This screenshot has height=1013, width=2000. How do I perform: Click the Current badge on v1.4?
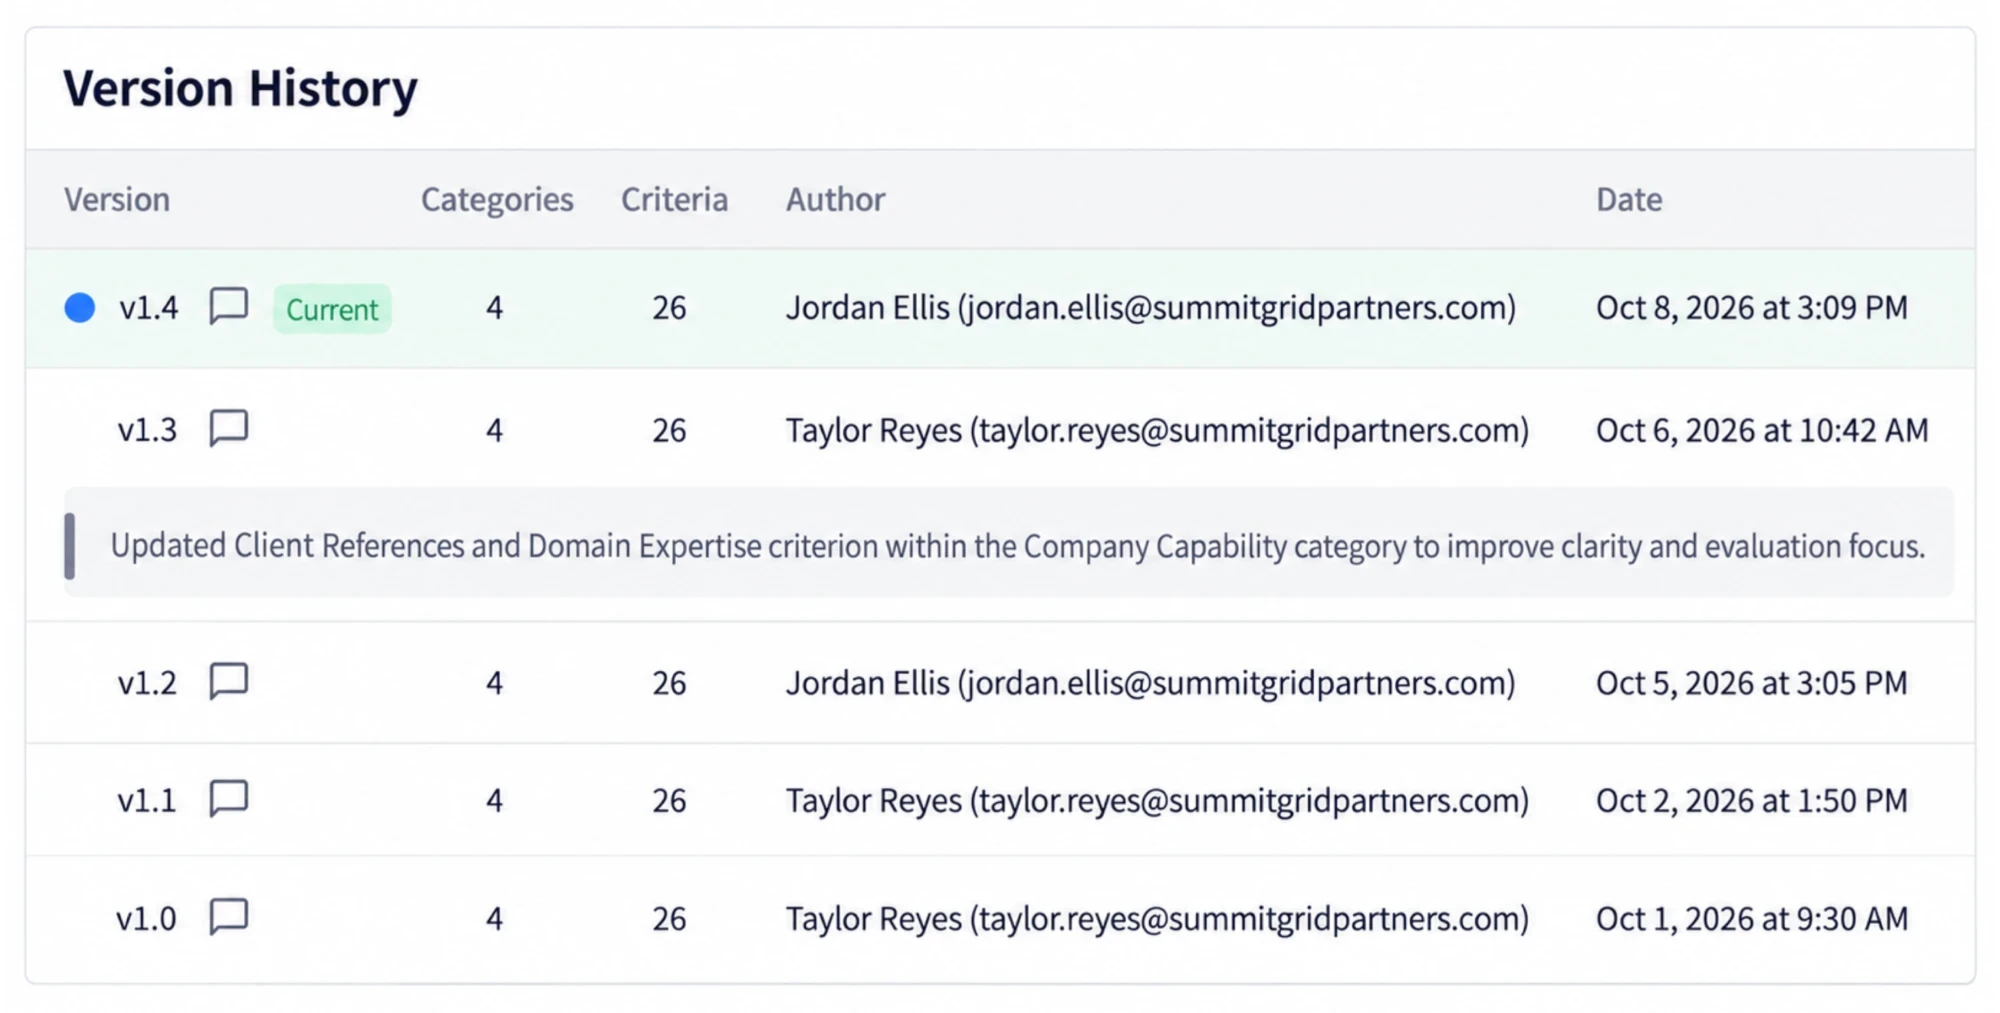(332, 309)
